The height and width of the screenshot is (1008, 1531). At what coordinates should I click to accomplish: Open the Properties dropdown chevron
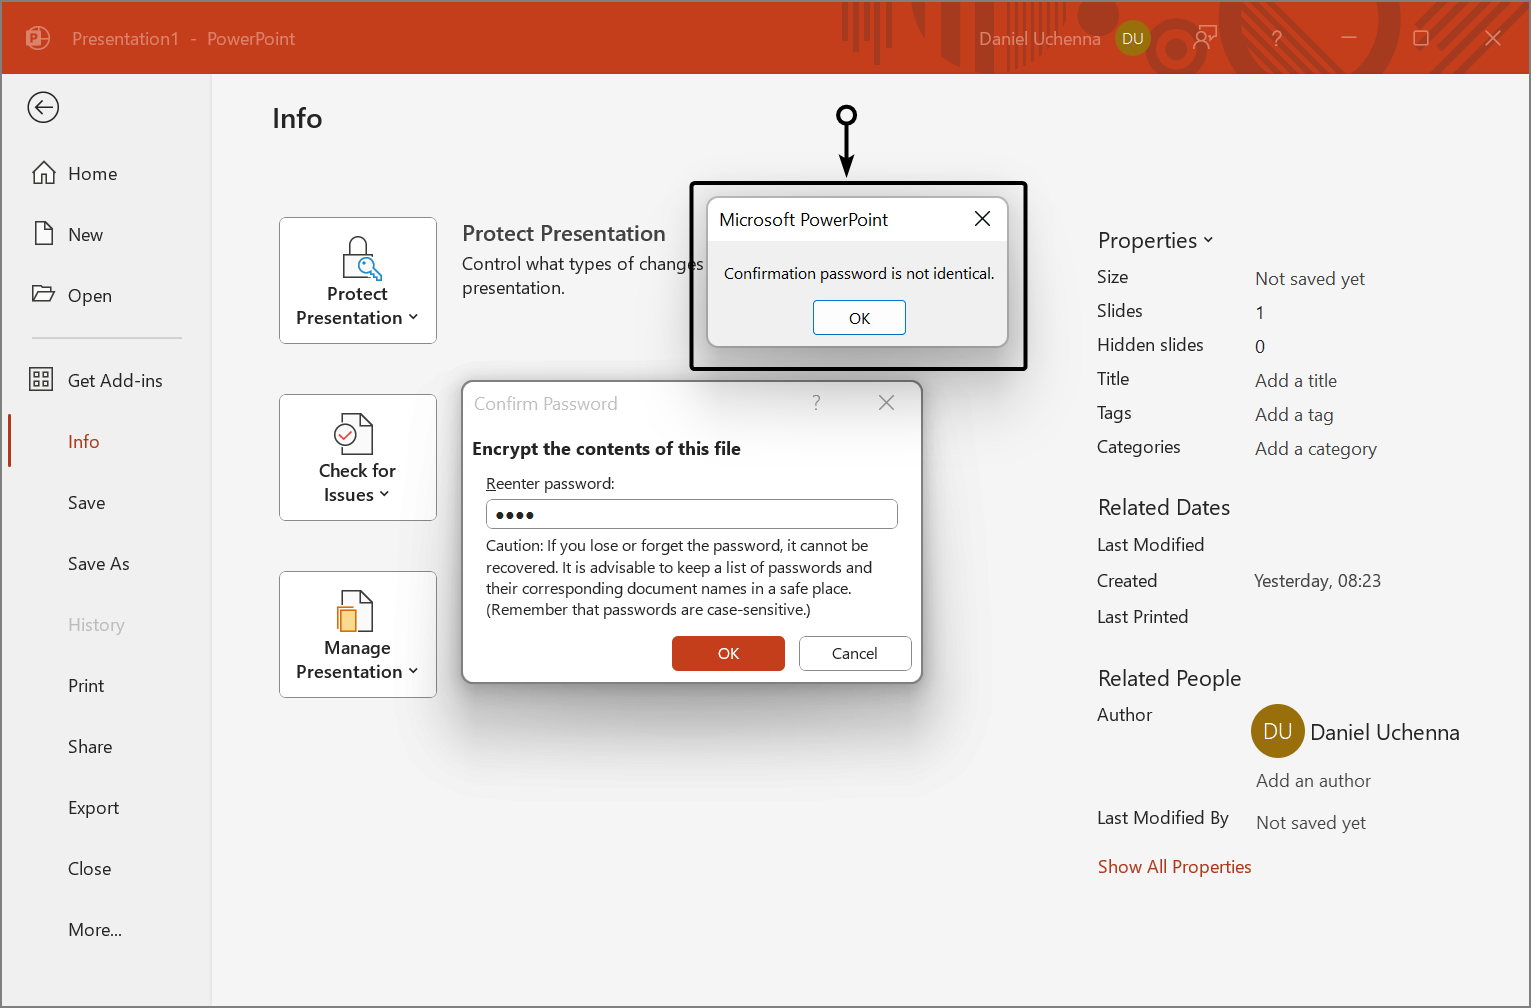(x=1209, y=240)
